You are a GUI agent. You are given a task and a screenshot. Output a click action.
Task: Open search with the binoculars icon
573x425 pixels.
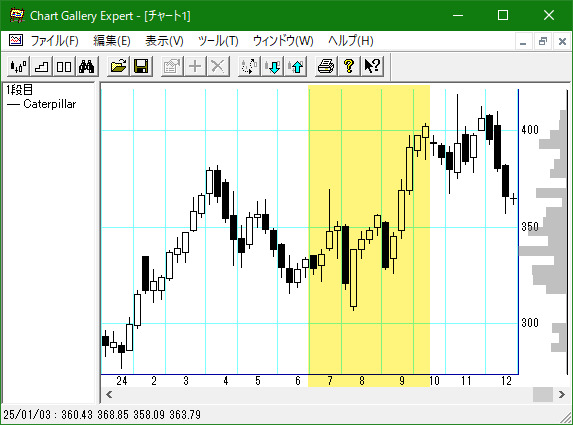click(x=87, y=67)
